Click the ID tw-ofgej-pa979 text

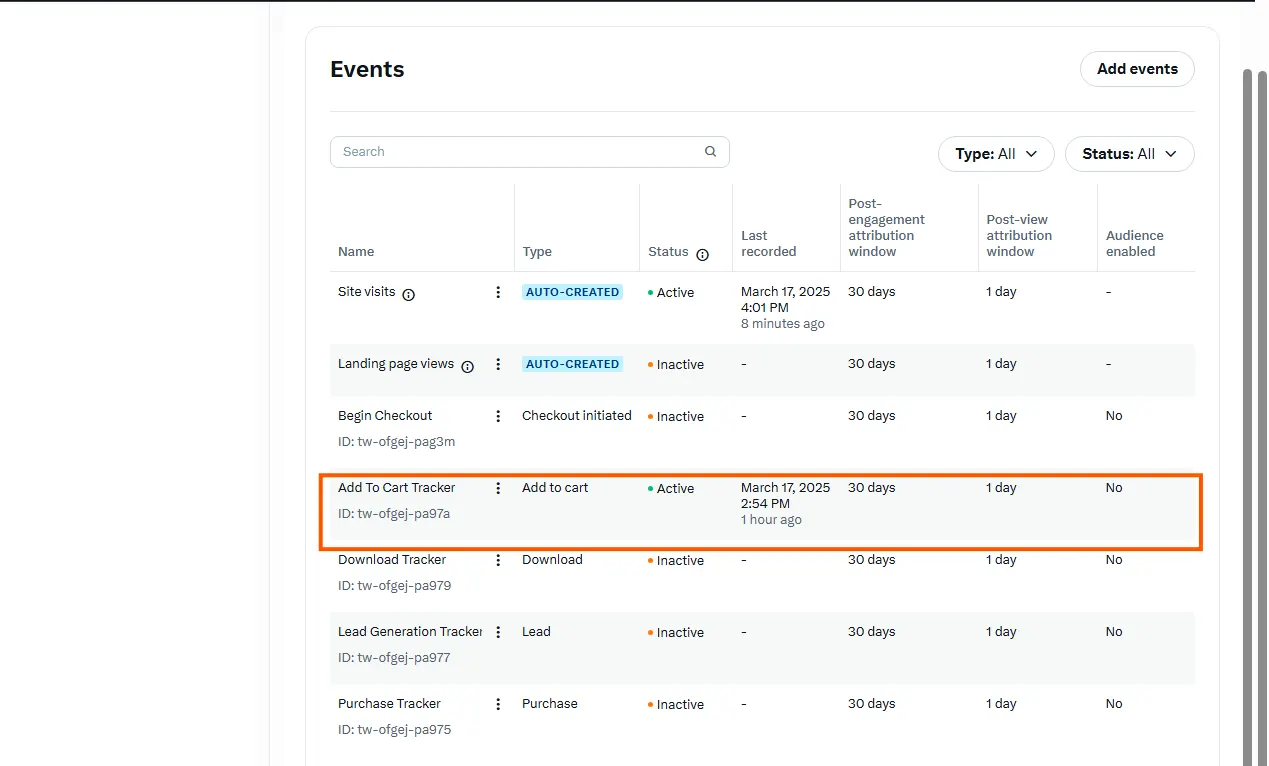pyautogui.click(x=394, y=586)
